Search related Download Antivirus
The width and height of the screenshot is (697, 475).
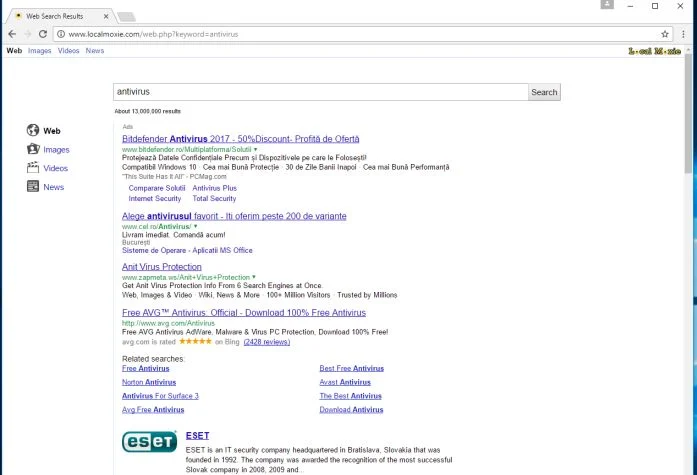point(351,410)
